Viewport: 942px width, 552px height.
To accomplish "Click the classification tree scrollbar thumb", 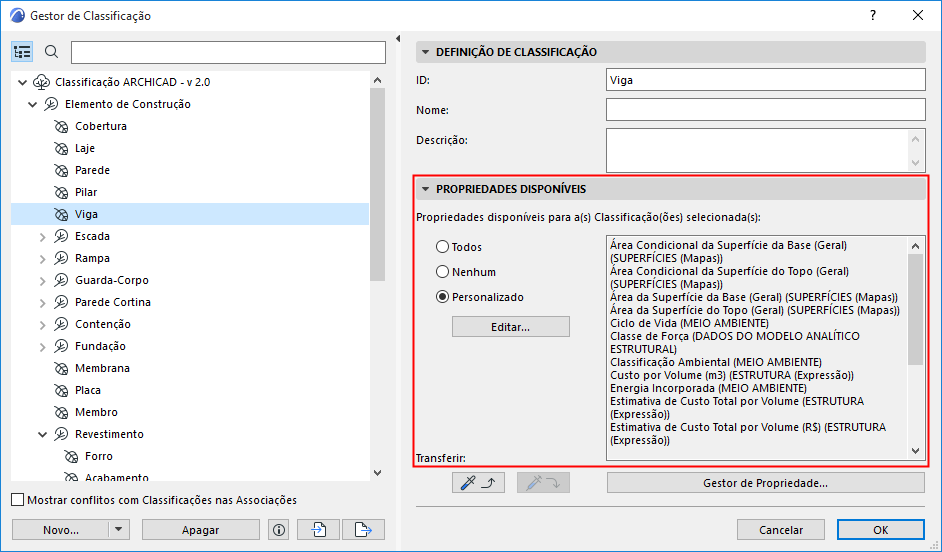I will 377,184.
